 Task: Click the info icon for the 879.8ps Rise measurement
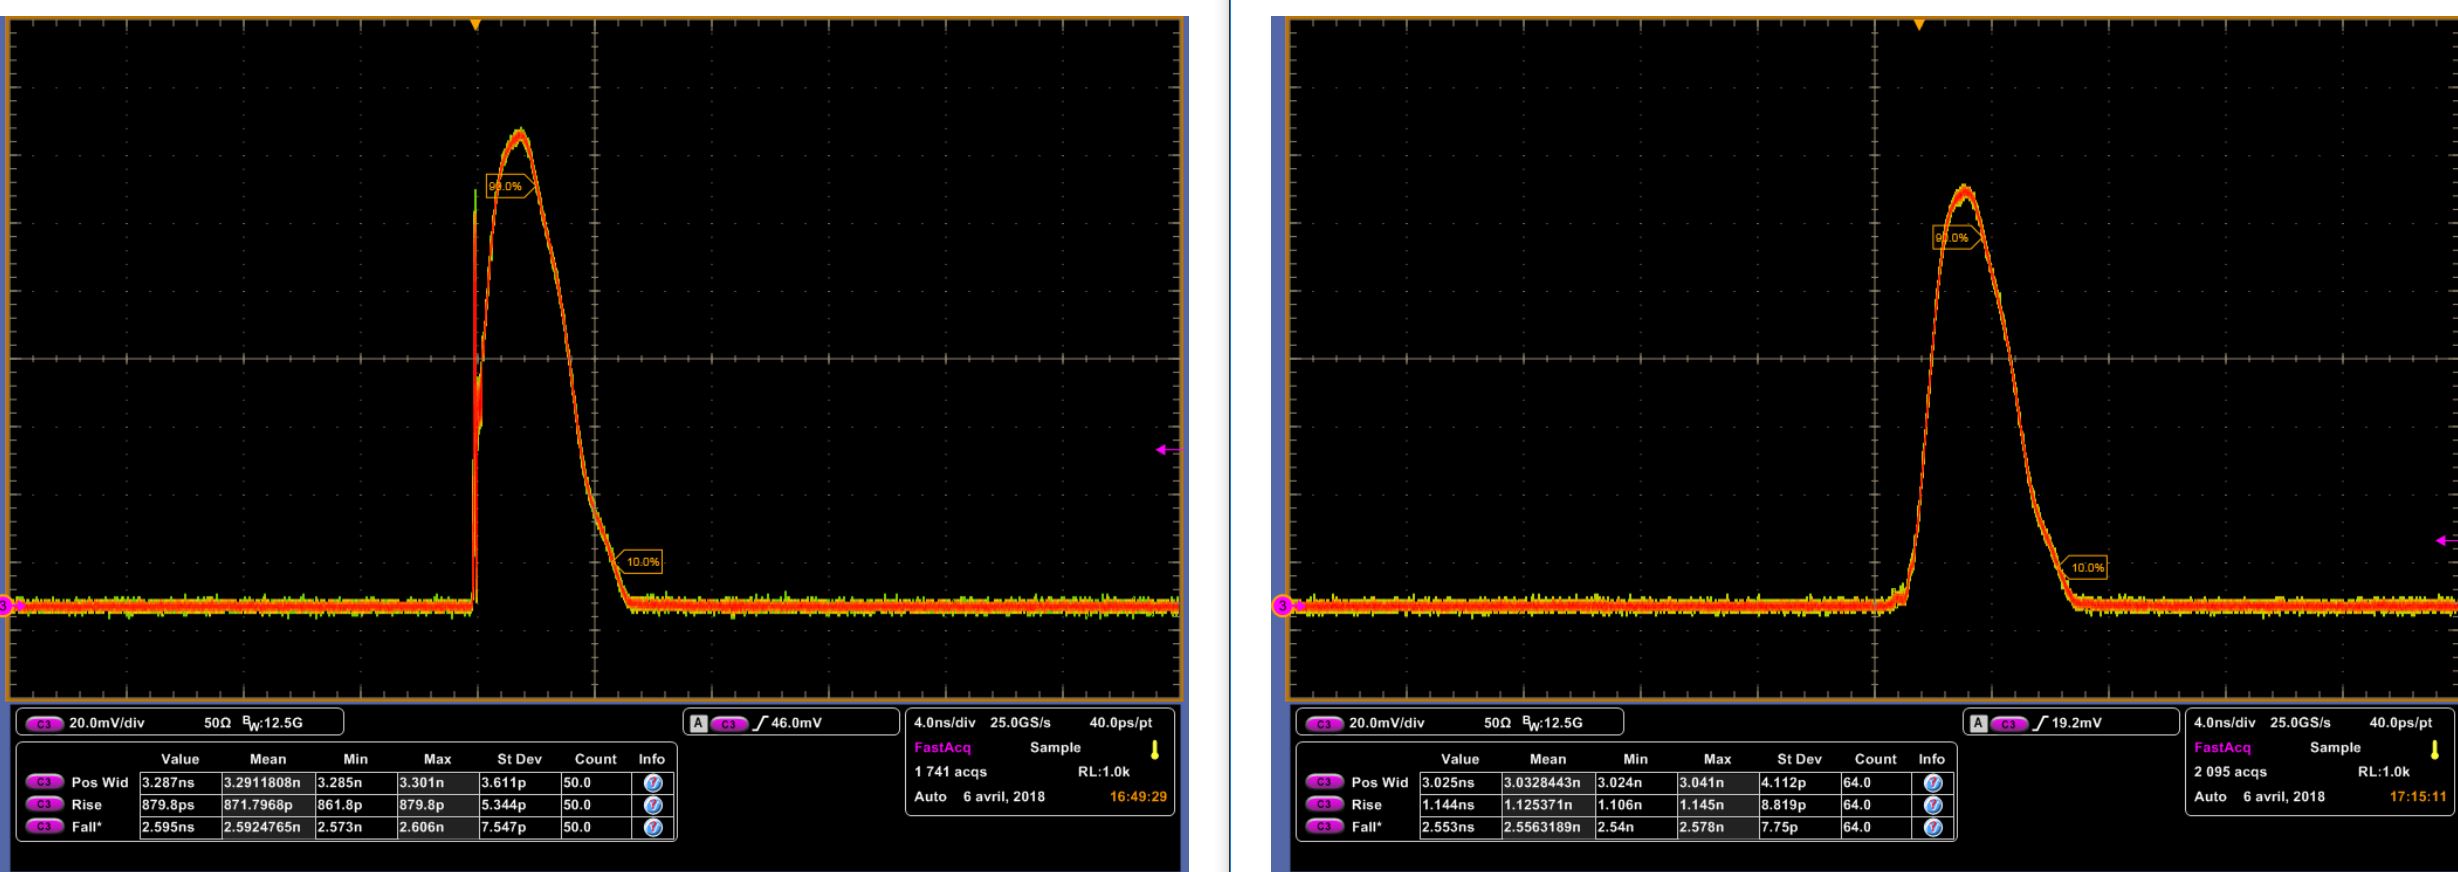tap(654, 805)
